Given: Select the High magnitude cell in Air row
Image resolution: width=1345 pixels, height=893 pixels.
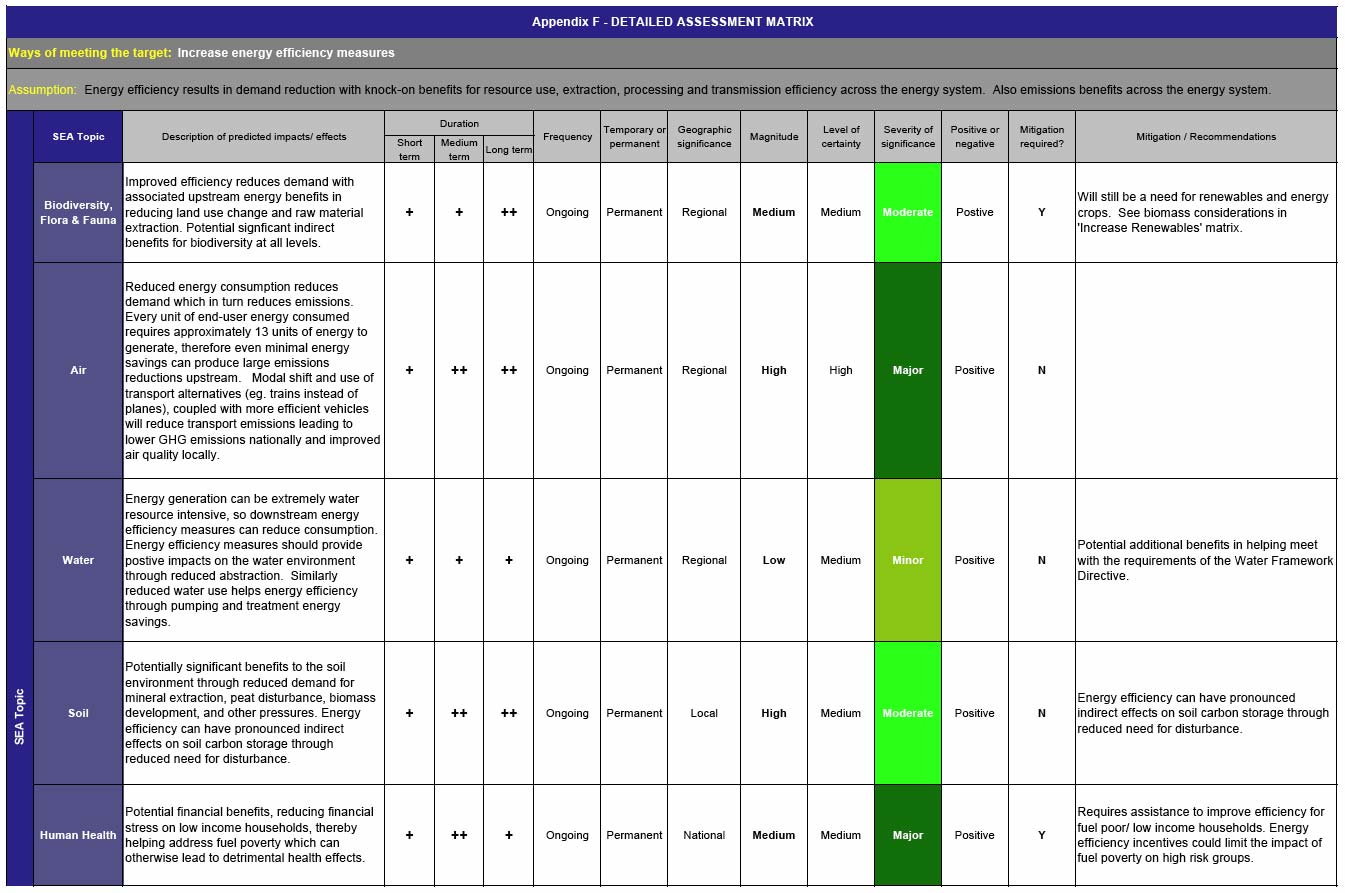Looking at the screenshot, I should (774, 370).
